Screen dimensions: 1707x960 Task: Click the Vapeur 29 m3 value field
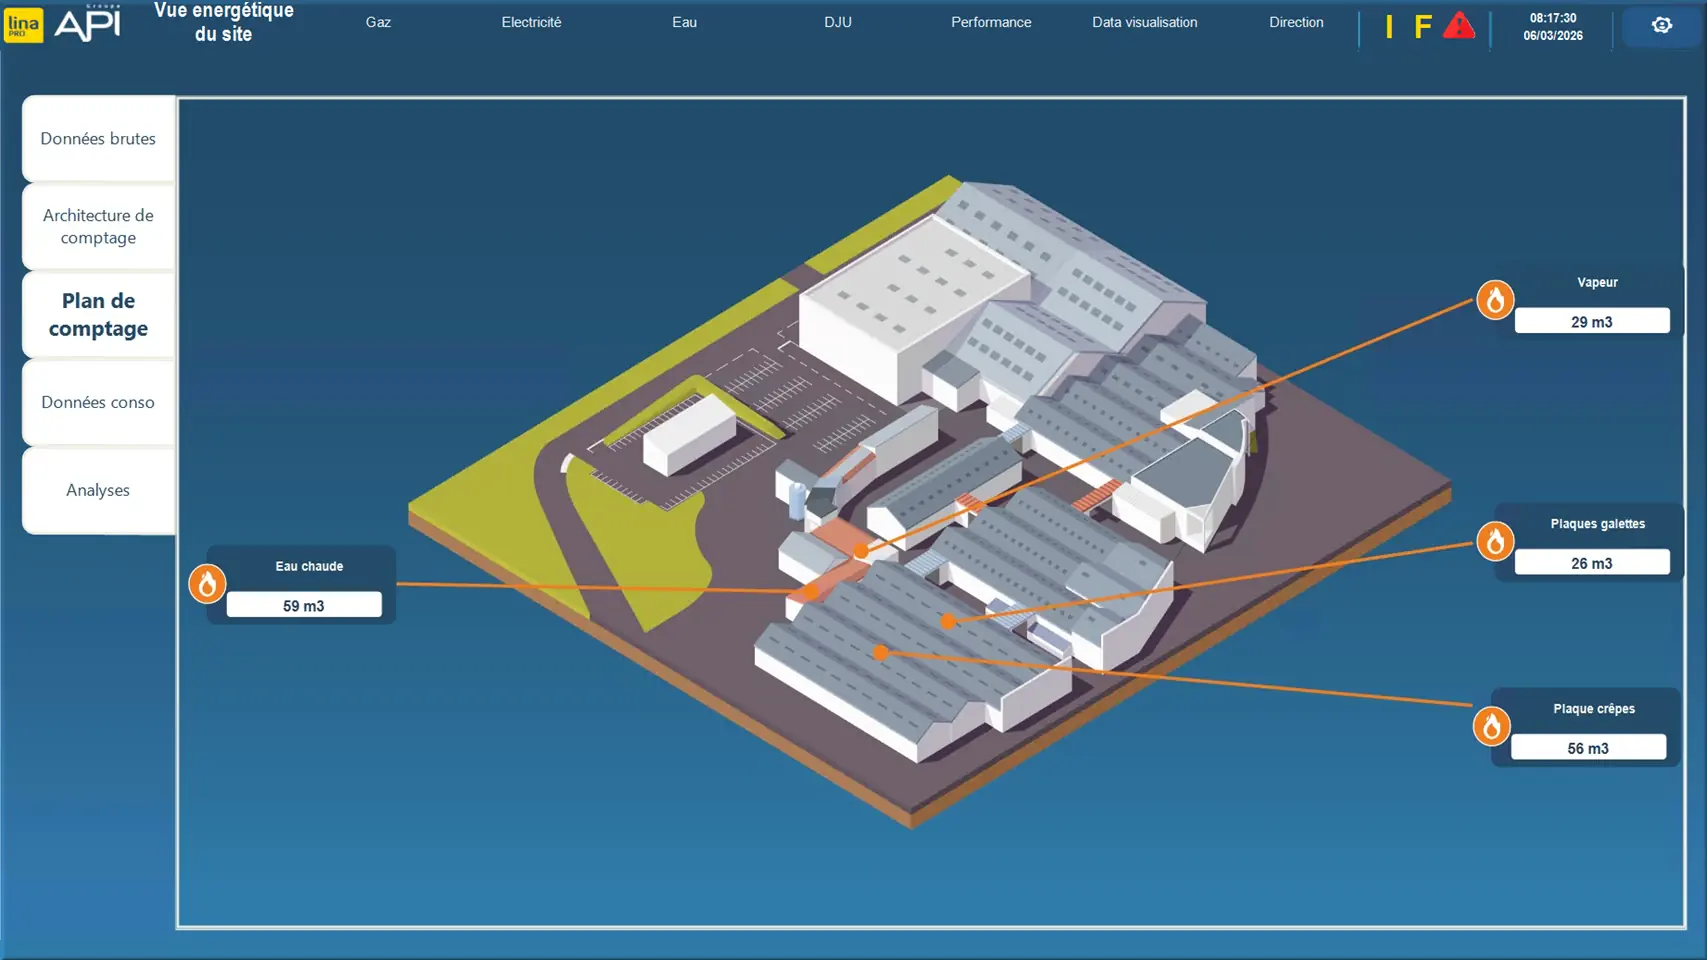(x=1591, y=321)
